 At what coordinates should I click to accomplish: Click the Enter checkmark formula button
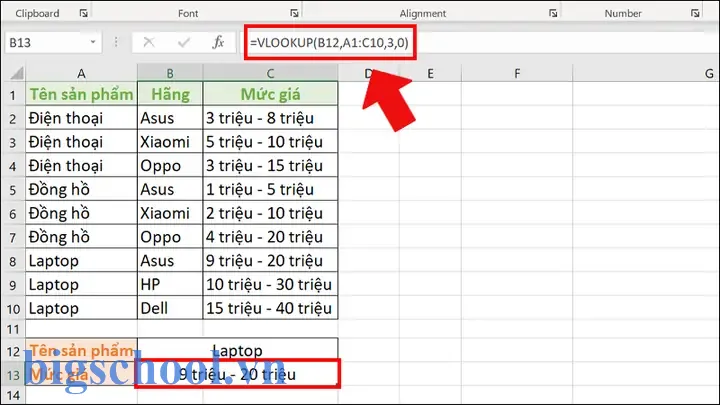click(184, 43)
